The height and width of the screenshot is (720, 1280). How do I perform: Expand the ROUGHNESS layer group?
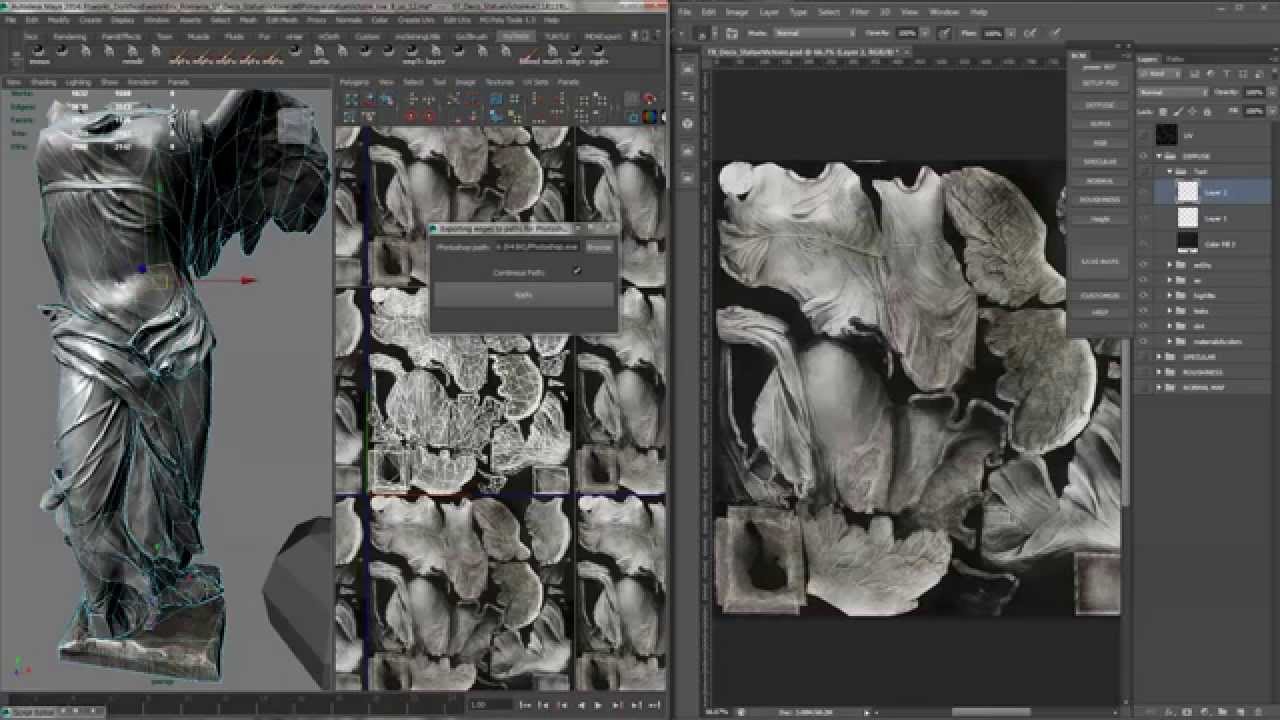1159,372
